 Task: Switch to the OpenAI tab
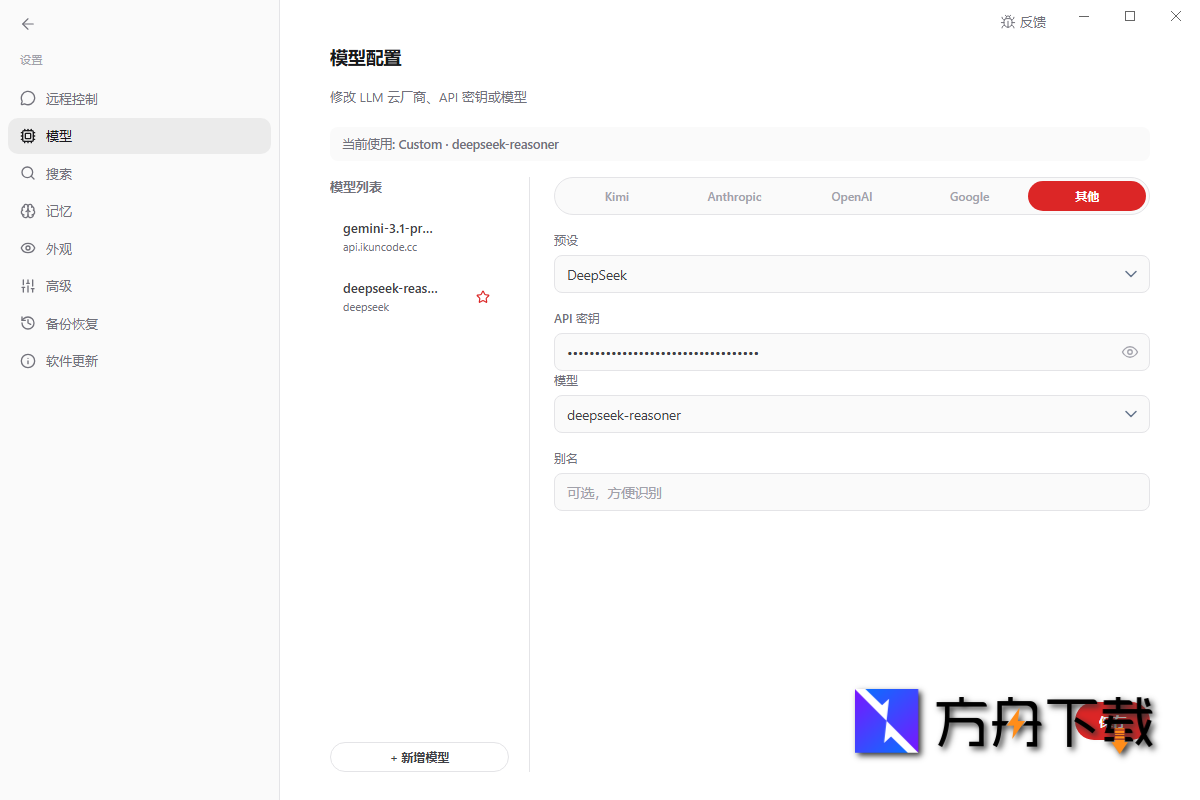851,196
